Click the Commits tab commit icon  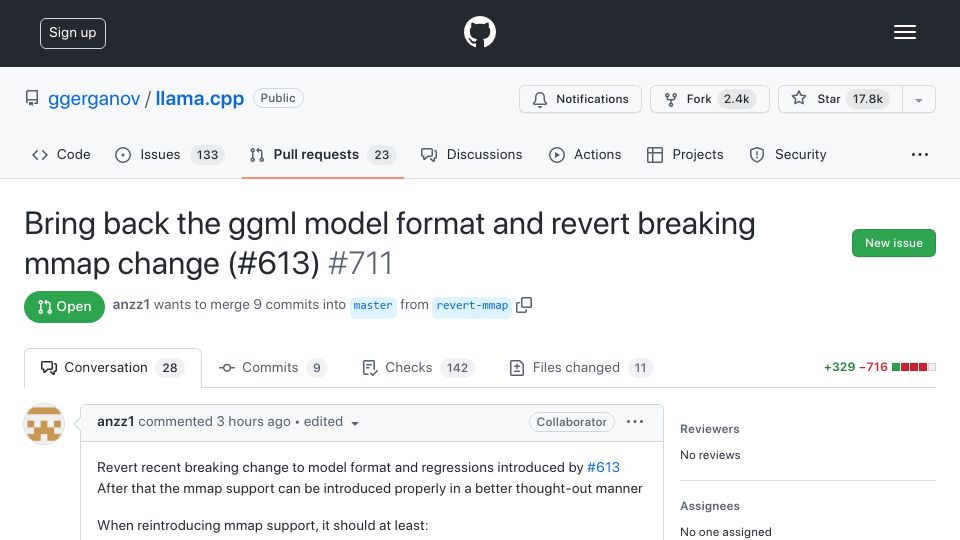tap(227, 368)
